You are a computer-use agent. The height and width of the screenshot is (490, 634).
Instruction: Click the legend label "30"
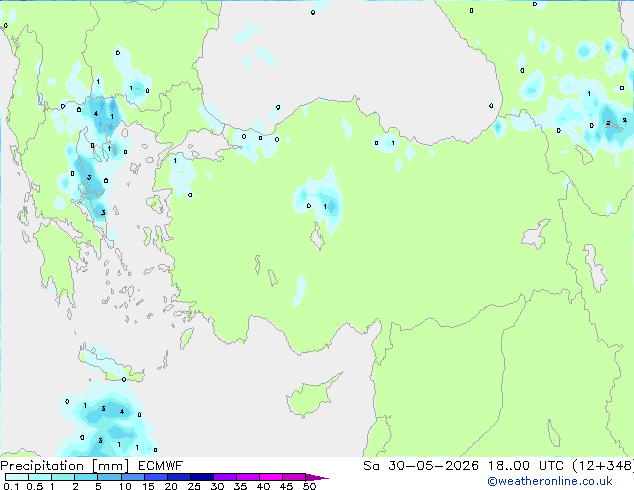(x=217, y=486)
